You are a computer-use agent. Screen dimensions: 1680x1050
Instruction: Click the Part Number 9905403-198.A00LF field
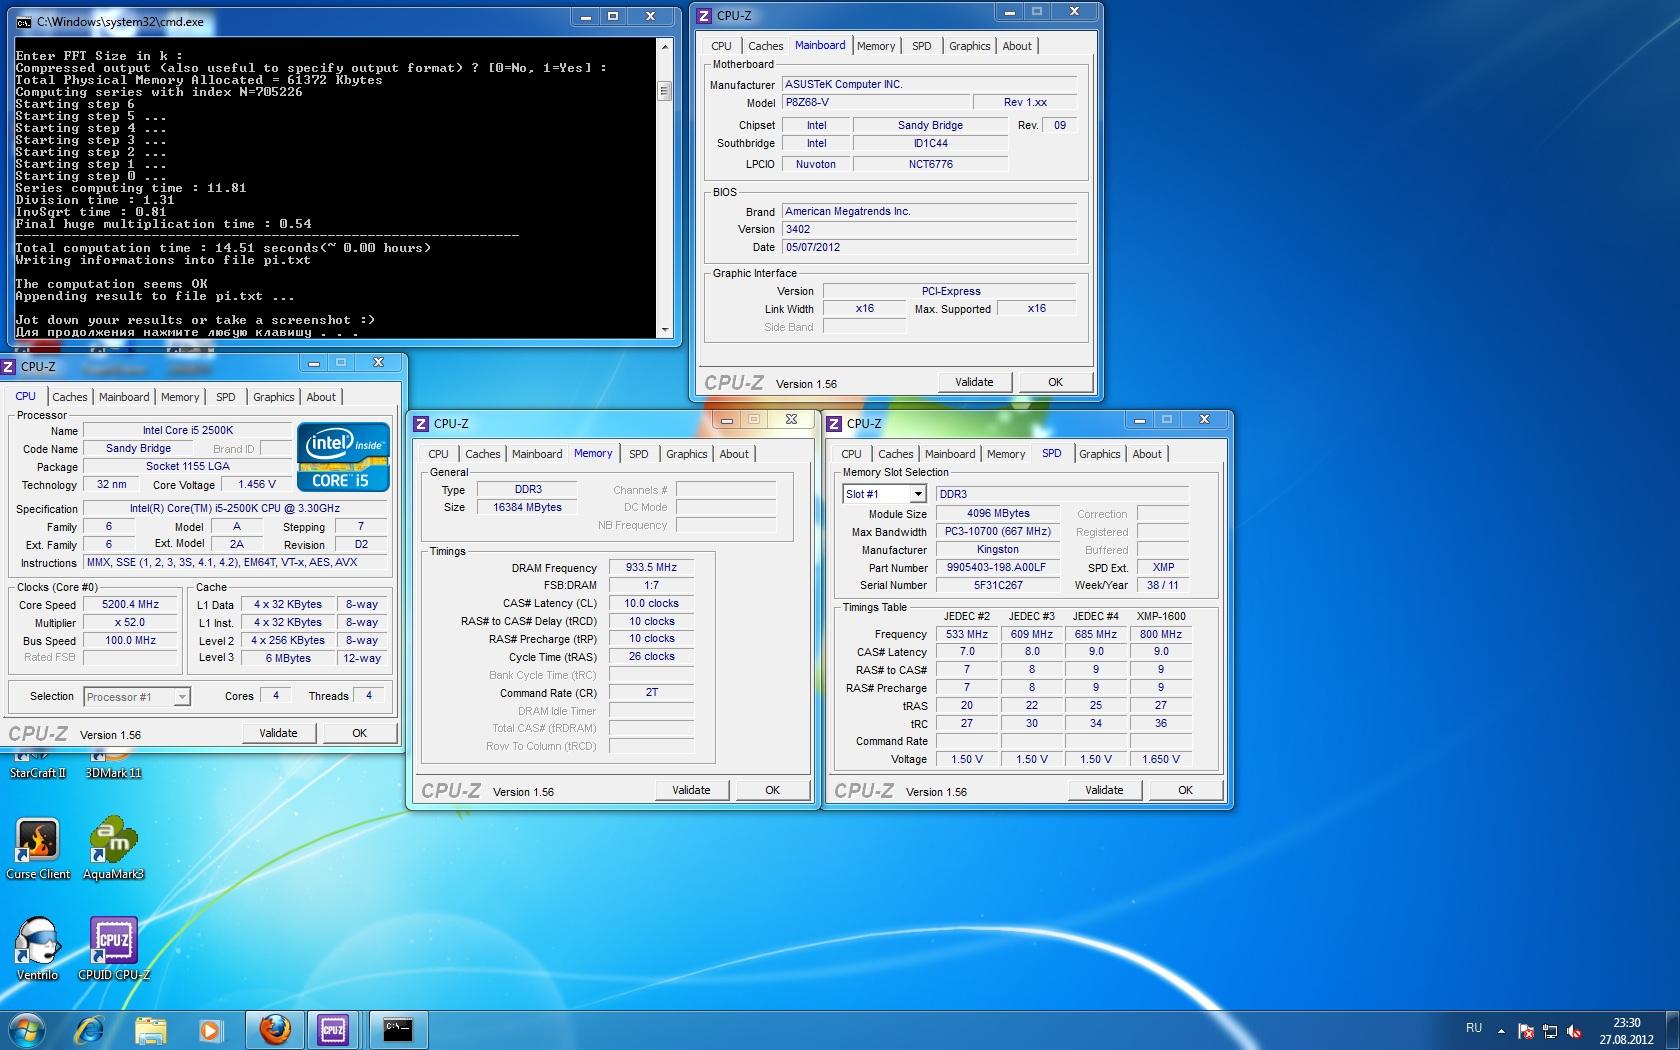coord(997,568)
